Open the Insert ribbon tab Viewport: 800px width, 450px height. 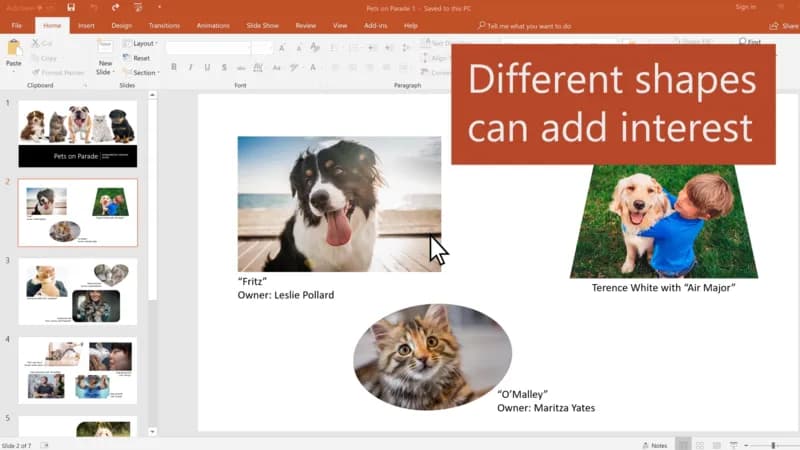[86, 25]
